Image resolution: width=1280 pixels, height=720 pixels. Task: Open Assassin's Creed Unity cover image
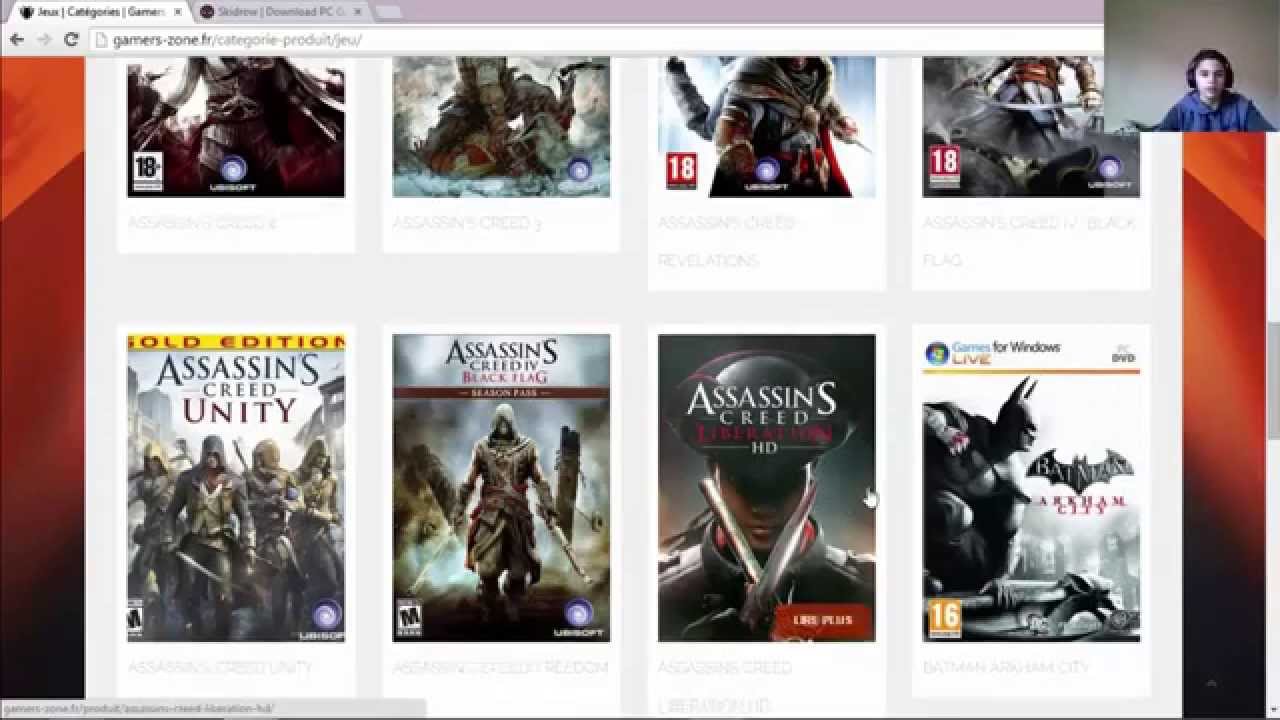(236, 488)
